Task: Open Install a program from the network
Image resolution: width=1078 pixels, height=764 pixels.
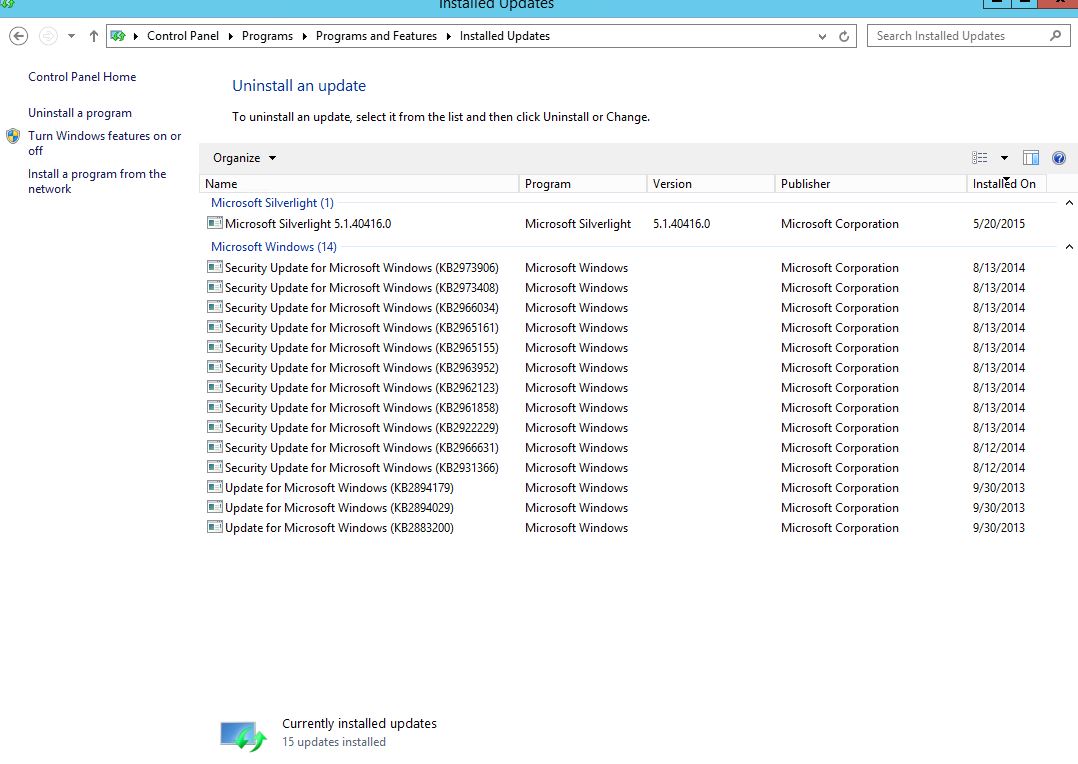Action: [x=97, y=182]
